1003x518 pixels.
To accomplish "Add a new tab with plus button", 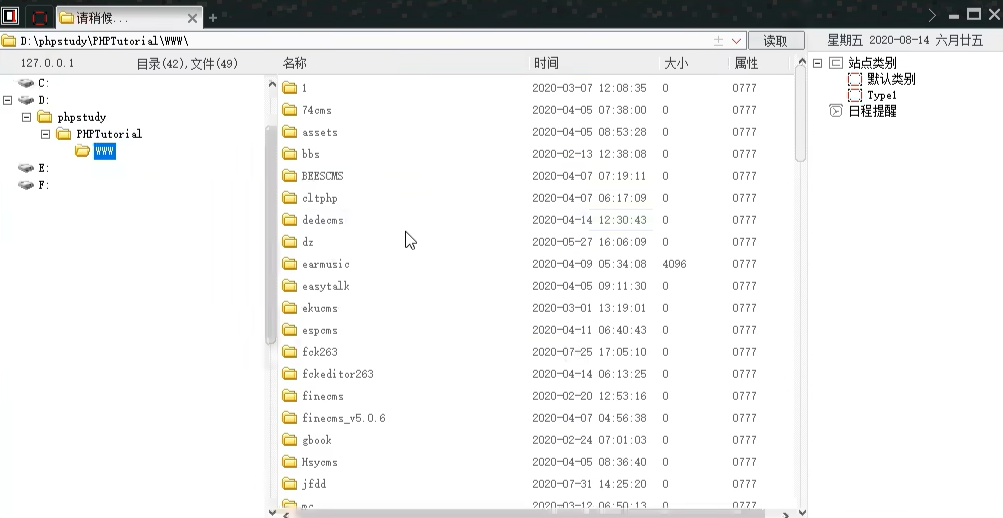I will tap(213, 18).
